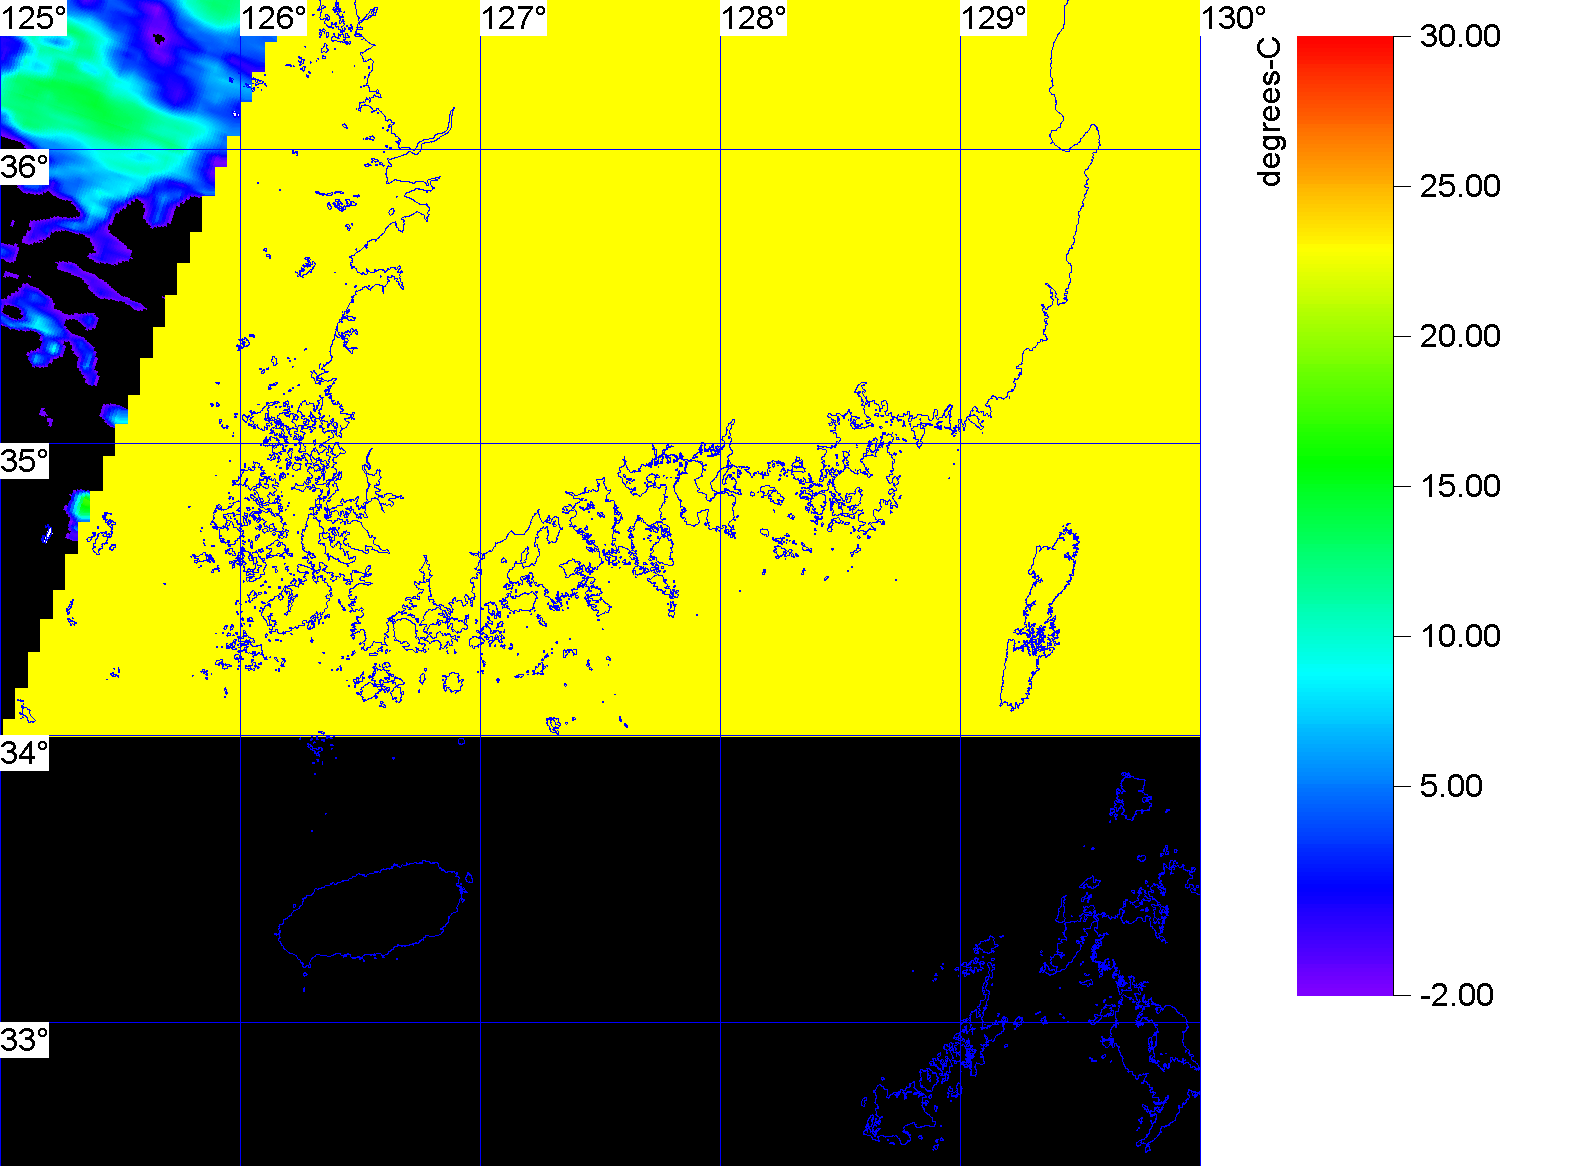This screenshot has width=1591, height=1166.
Task: Click the 34° latitude label
Action: (x=24, y=754)
